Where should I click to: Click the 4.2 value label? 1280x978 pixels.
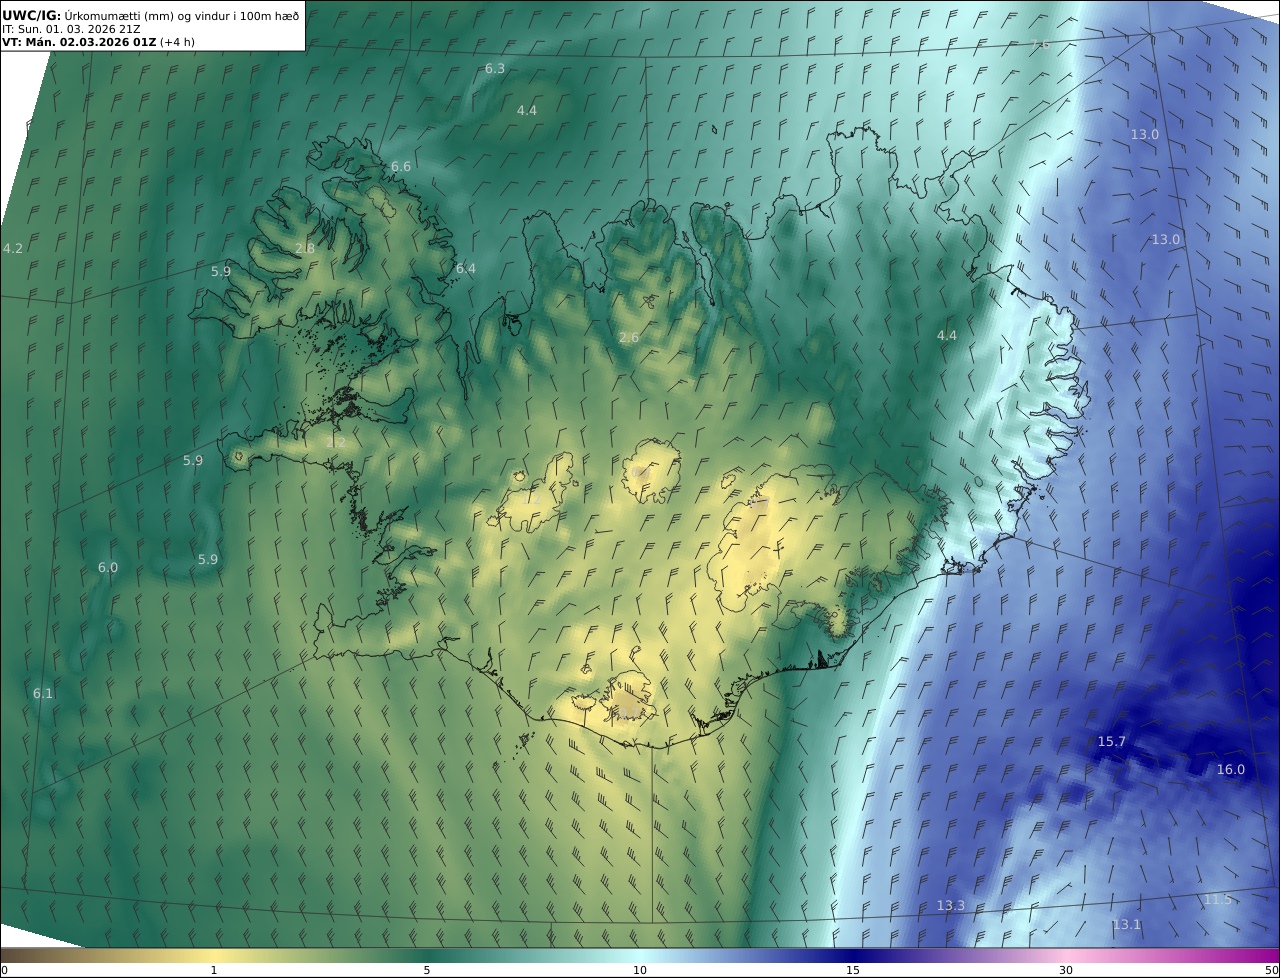[13, 248]
